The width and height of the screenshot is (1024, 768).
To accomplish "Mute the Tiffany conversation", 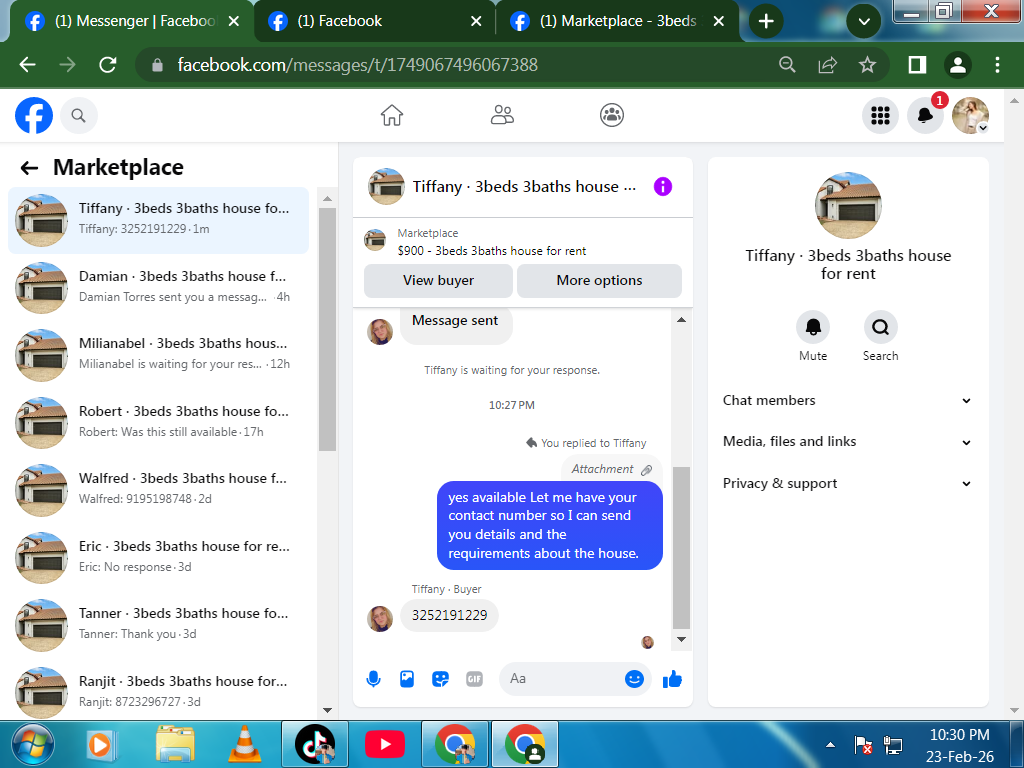I will [x=813, y=327].
